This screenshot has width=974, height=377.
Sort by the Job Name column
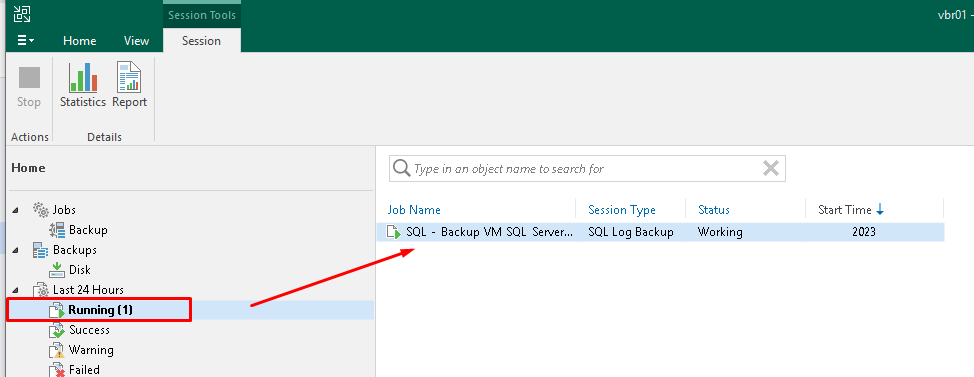click(x=414, y=210)
